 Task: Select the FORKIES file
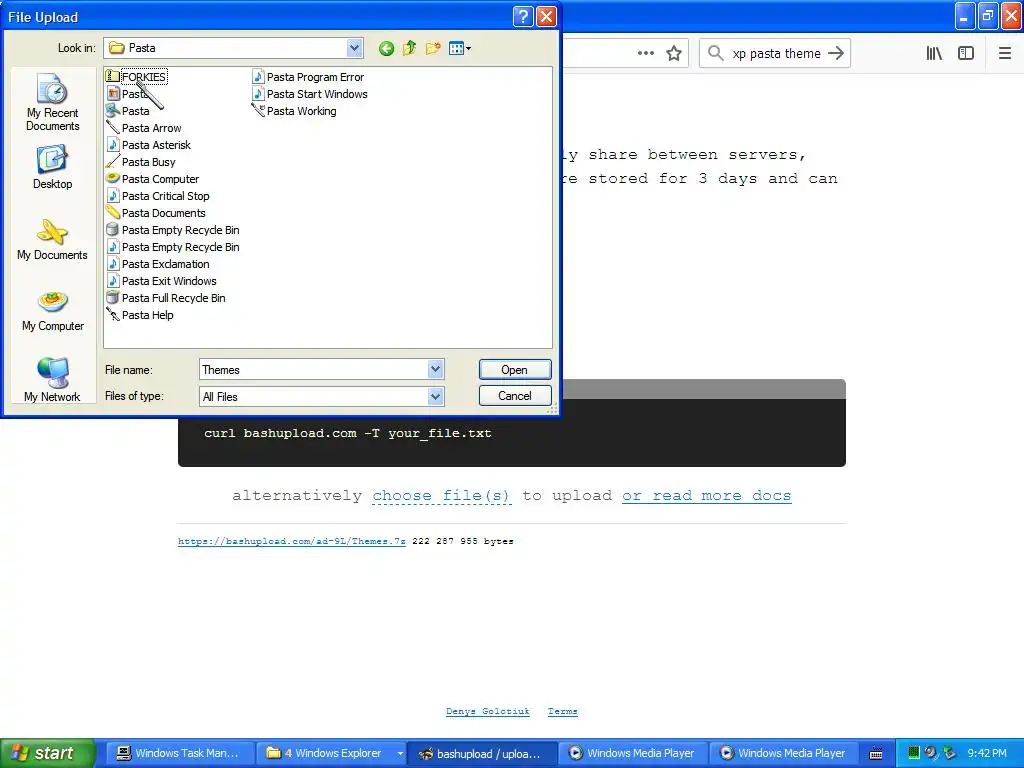pos(136,77)
